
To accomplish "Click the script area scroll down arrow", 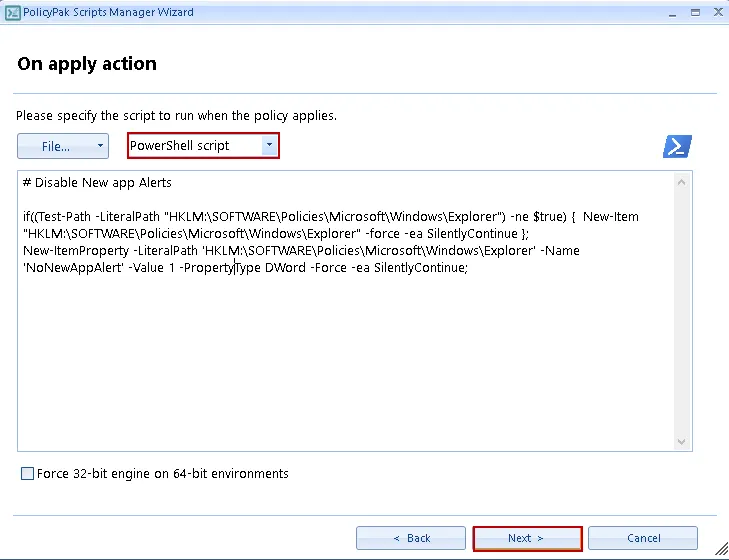I will (x=682, y=441).
